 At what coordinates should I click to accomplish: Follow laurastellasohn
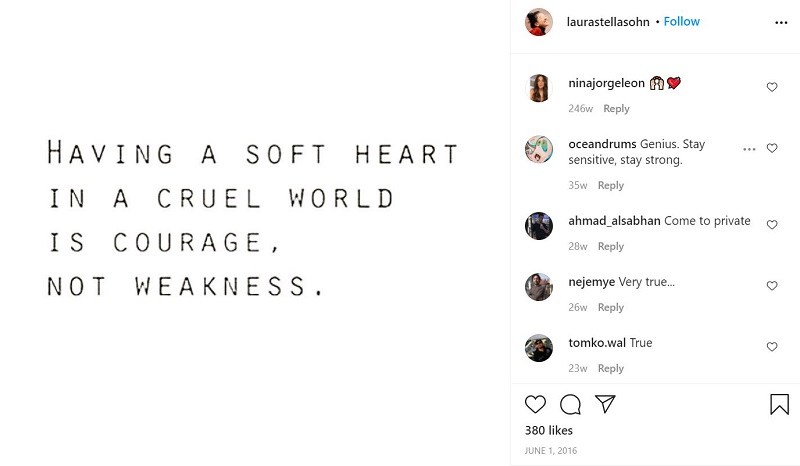point(681,22)
